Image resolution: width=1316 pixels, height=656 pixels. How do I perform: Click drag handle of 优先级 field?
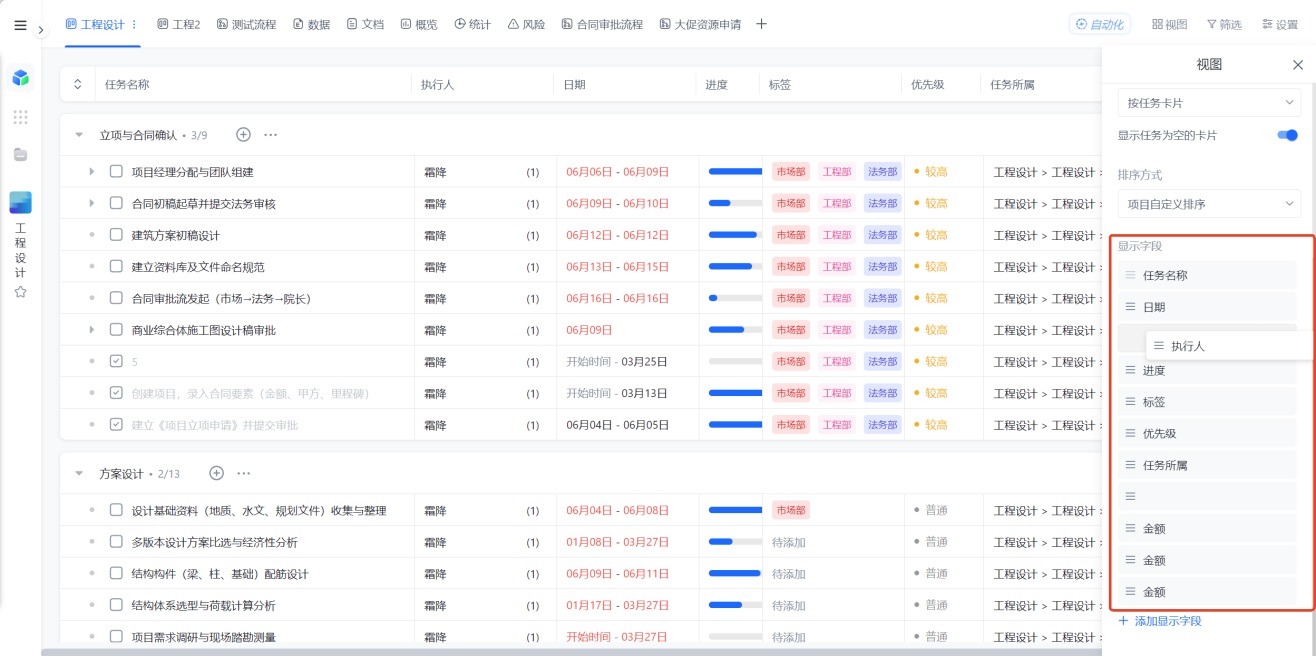click(x=1130, y=434)
